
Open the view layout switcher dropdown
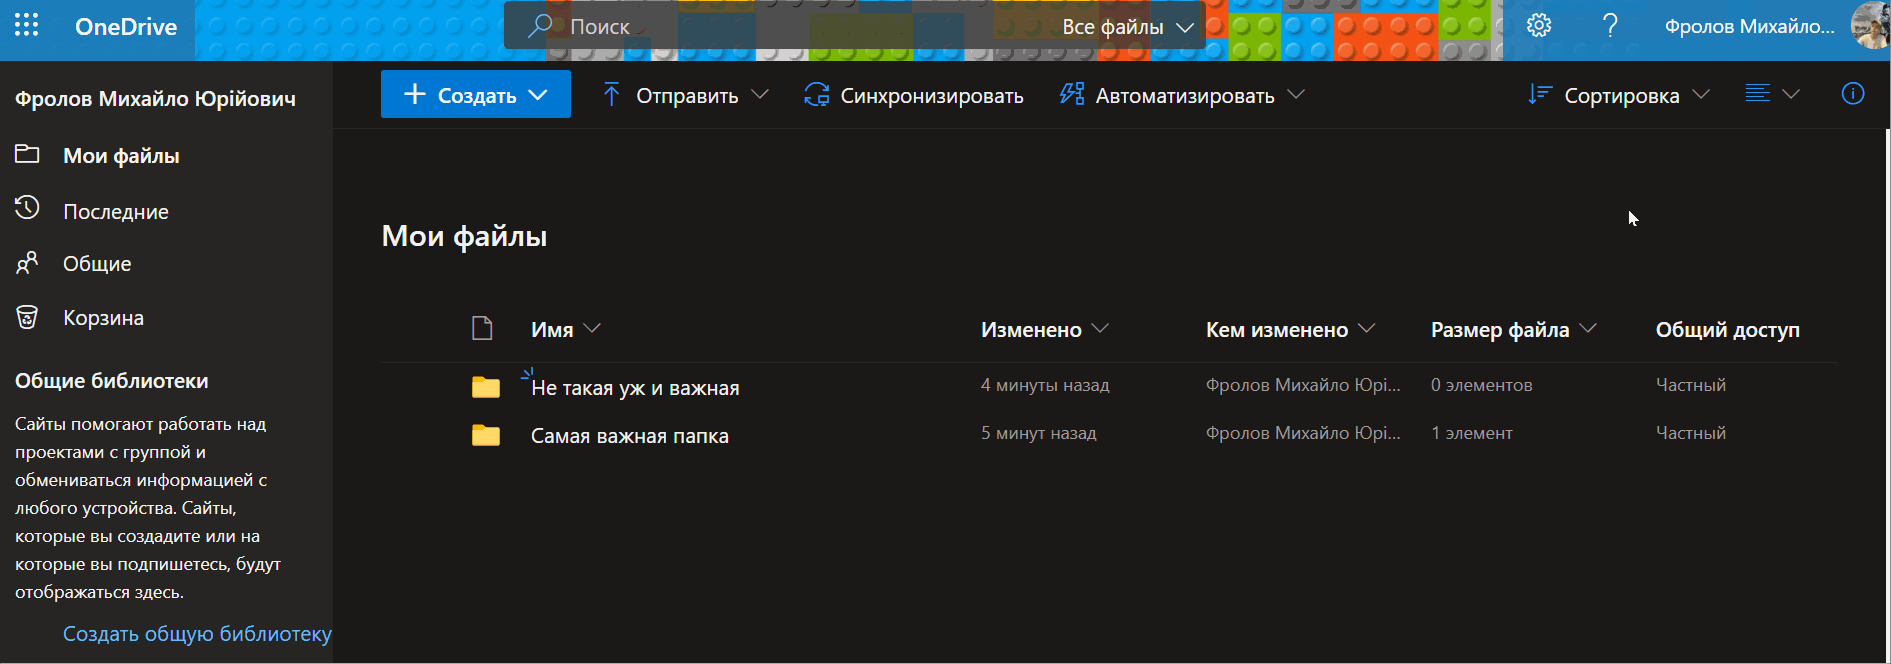[x=1772, y=94]
